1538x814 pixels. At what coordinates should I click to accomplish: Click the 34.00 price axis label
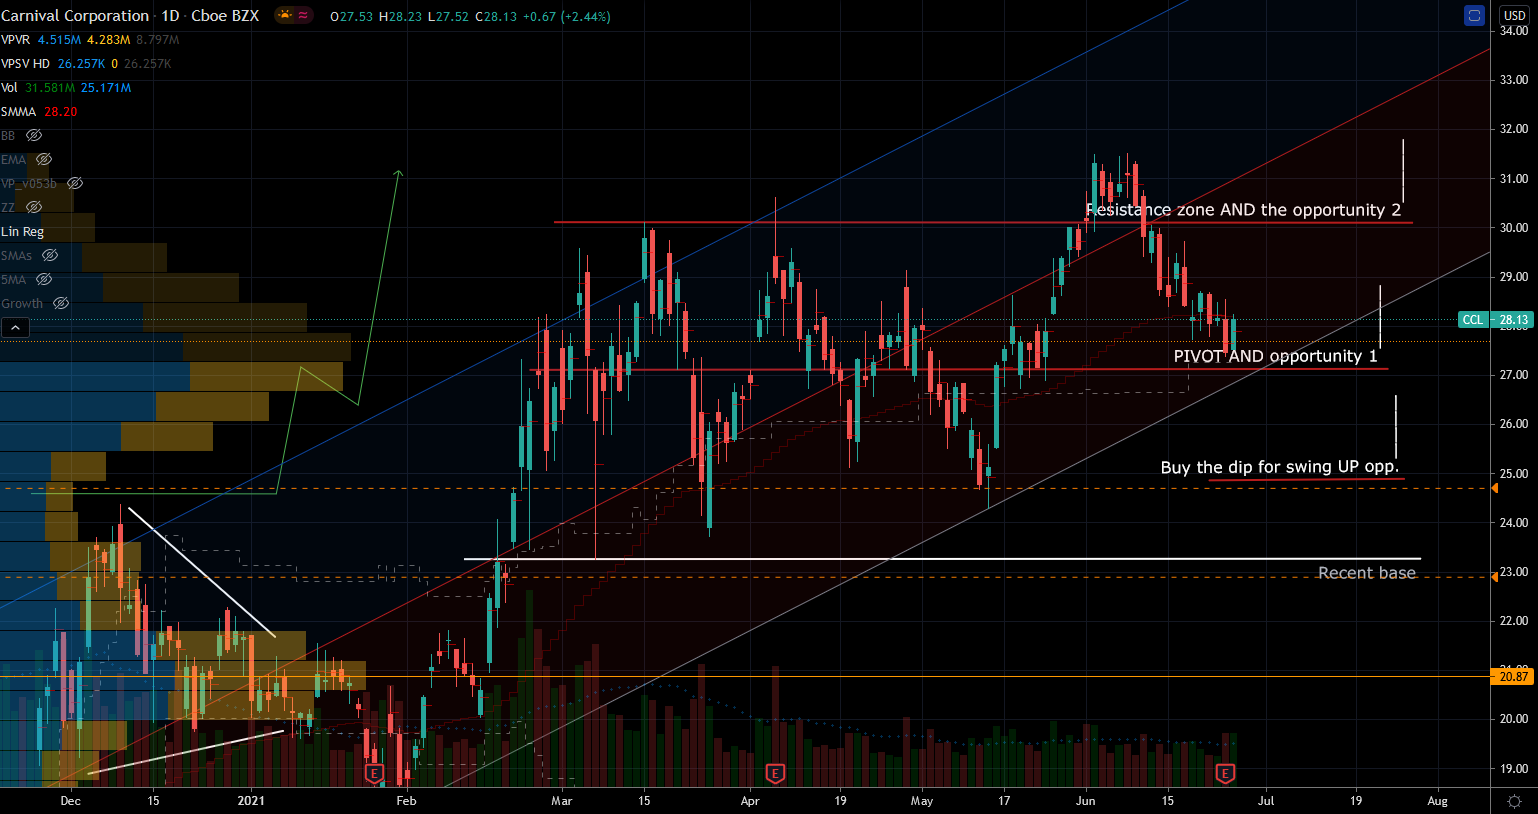[x=1513, y=30]
